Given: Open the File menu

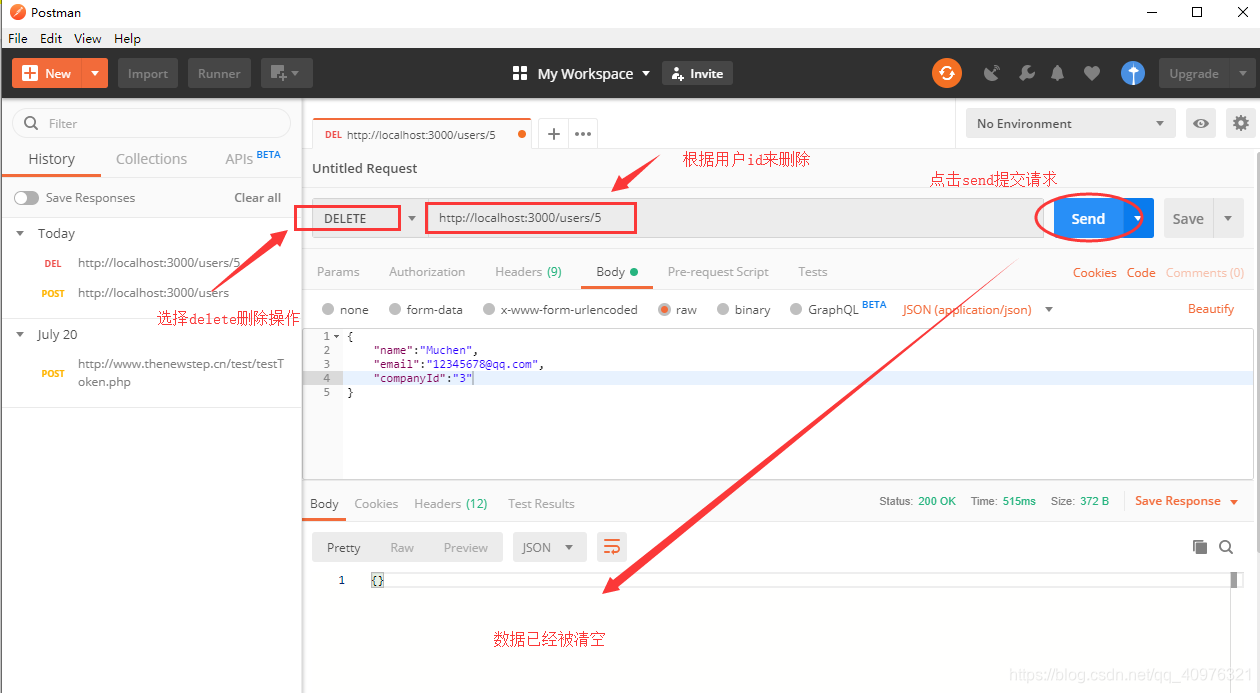Looking at the screenshot, I should pyautogui.click(x=18, y=38).
